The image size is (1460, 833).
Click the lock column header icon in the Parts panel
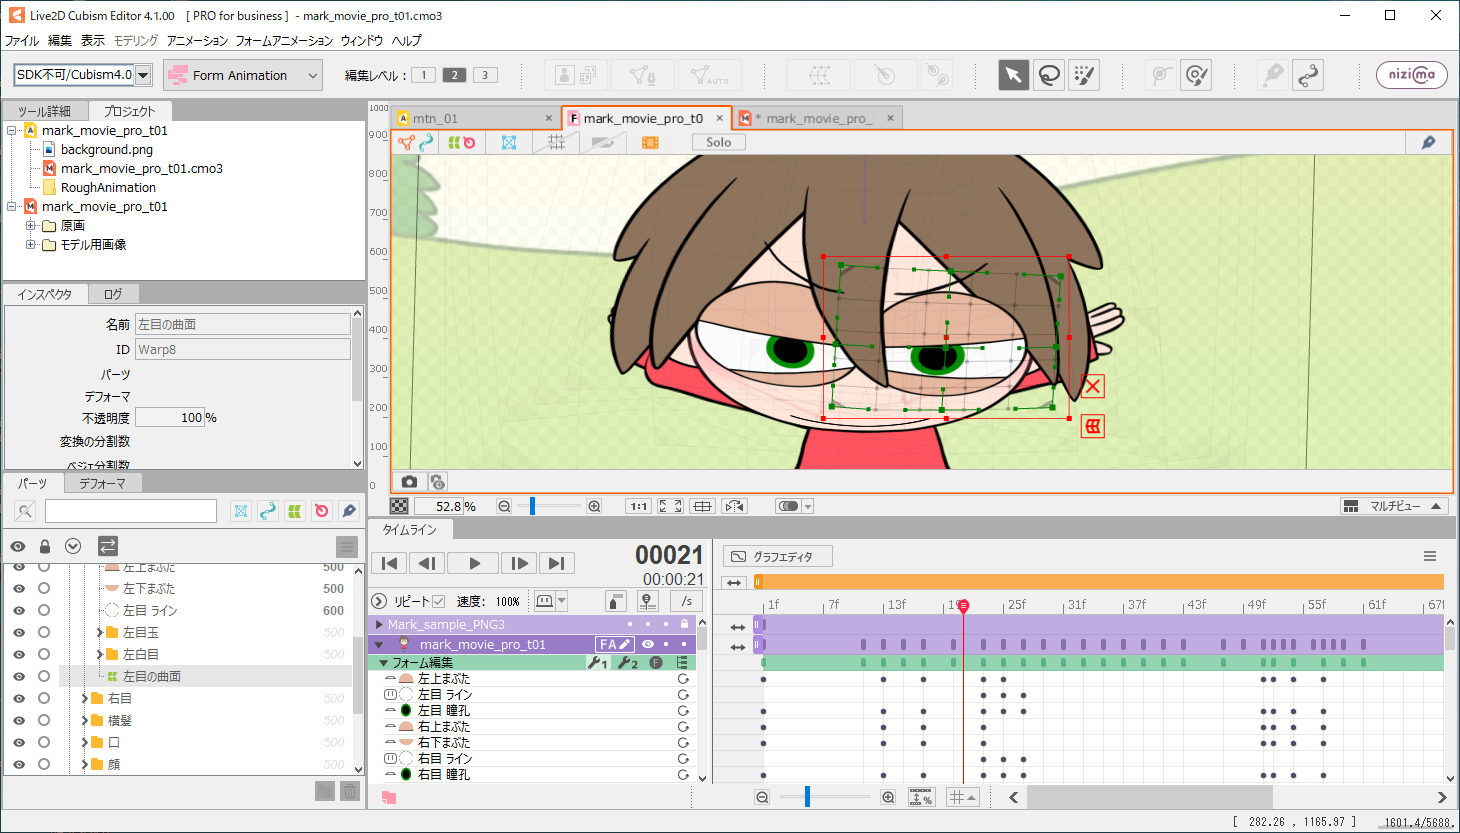[44, 546]
